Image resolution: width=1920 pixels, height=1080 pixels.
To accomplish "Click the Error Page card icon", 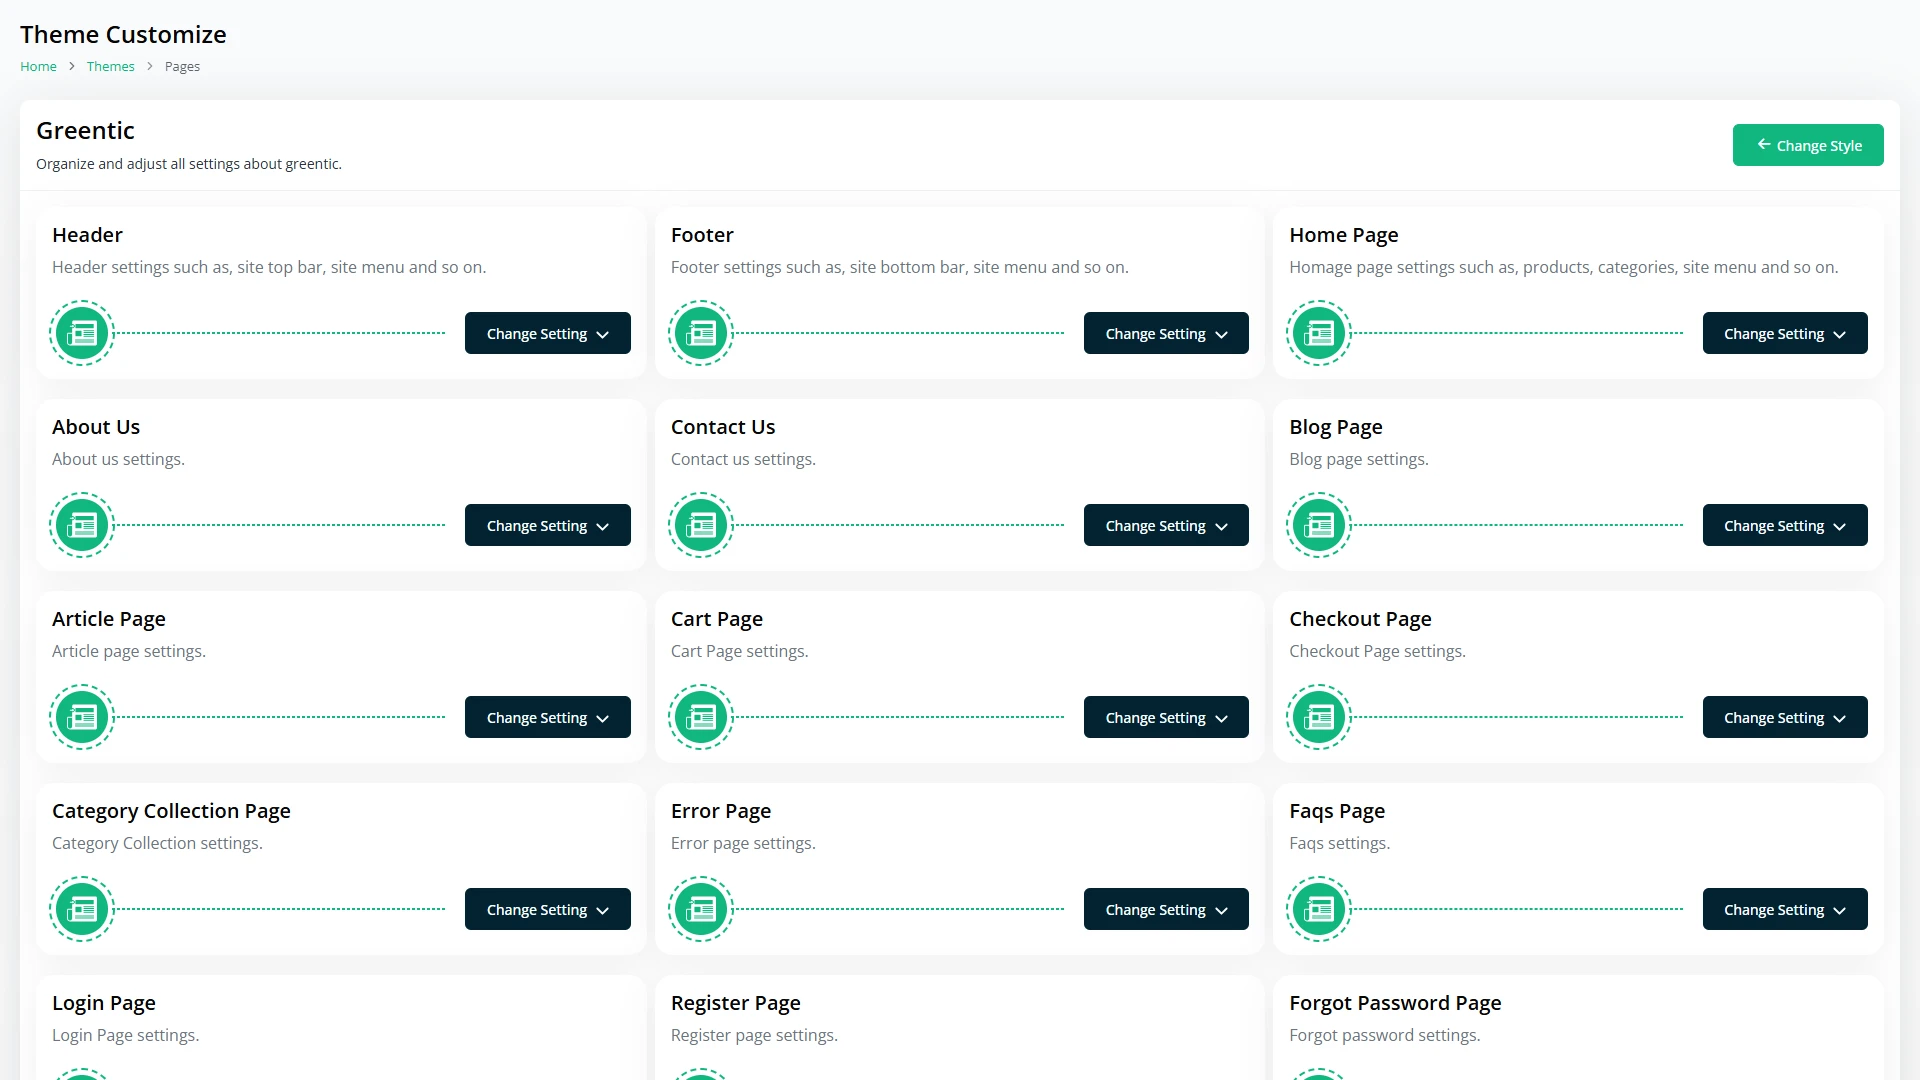I will click(x=701, y=909).
